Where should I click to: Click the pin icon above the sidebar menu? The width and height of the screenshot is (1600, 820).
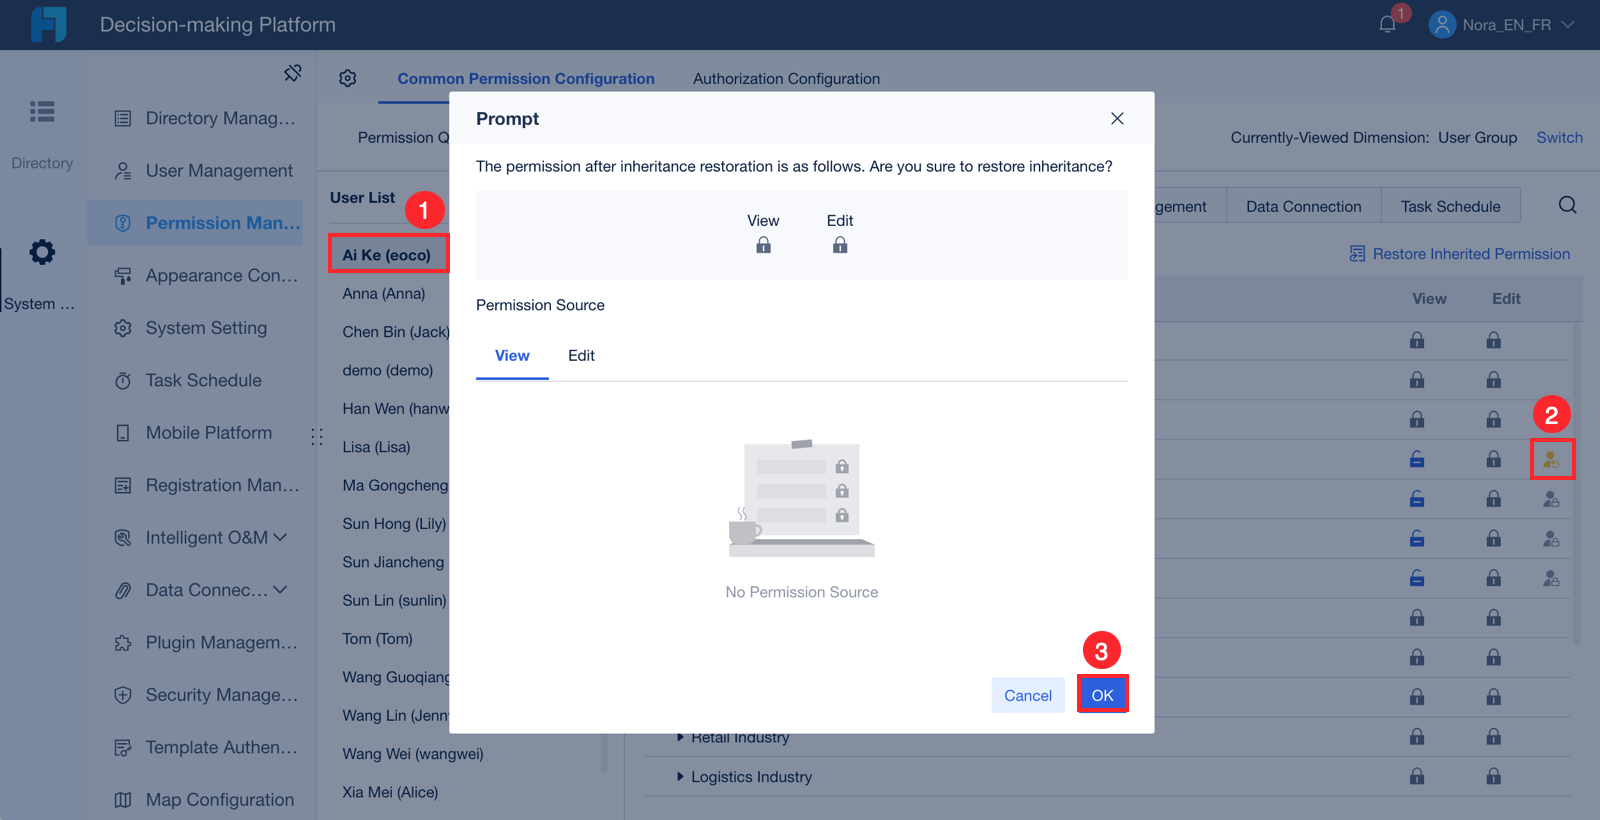(292, 73)
